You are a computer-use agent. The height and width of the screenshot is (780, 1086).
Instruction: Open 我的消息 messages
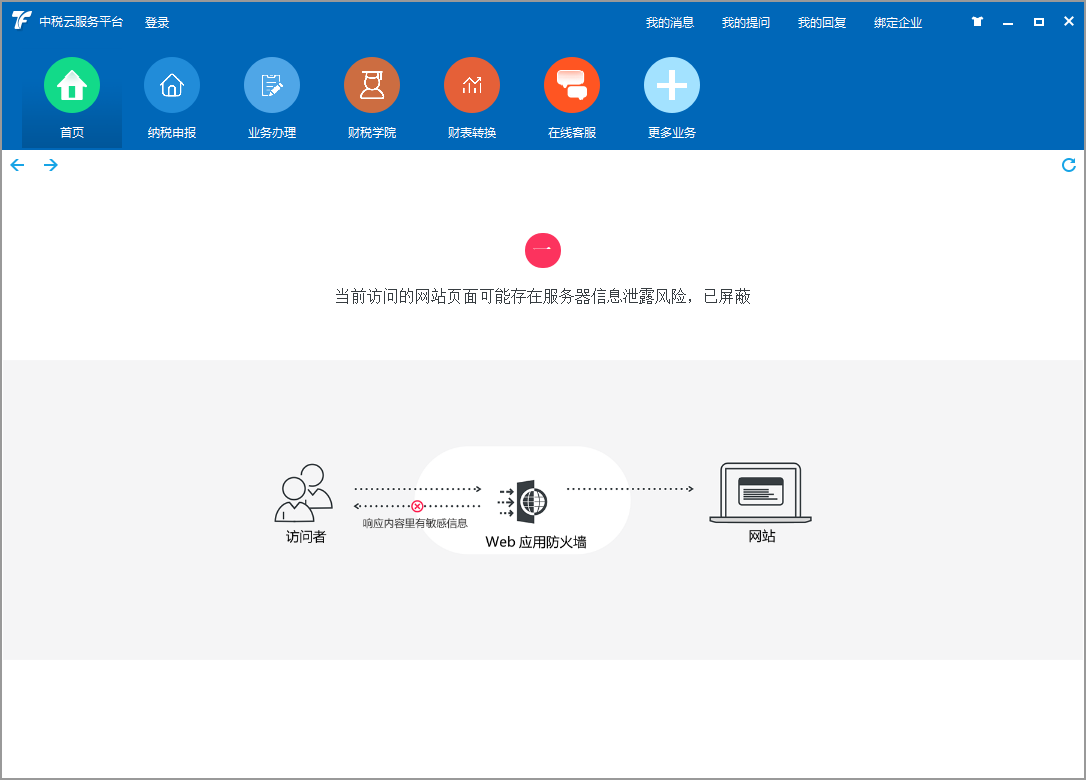[x=670, y=23]
